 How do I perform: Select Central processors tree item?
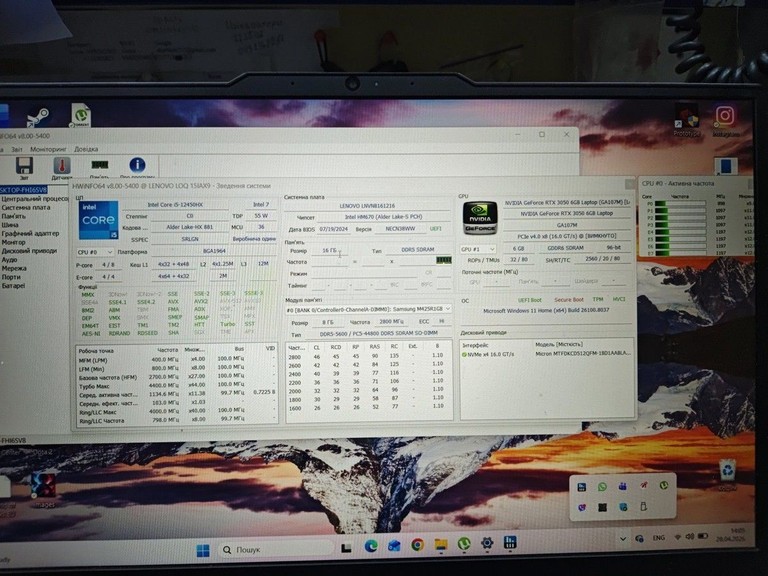click(34, 199)
